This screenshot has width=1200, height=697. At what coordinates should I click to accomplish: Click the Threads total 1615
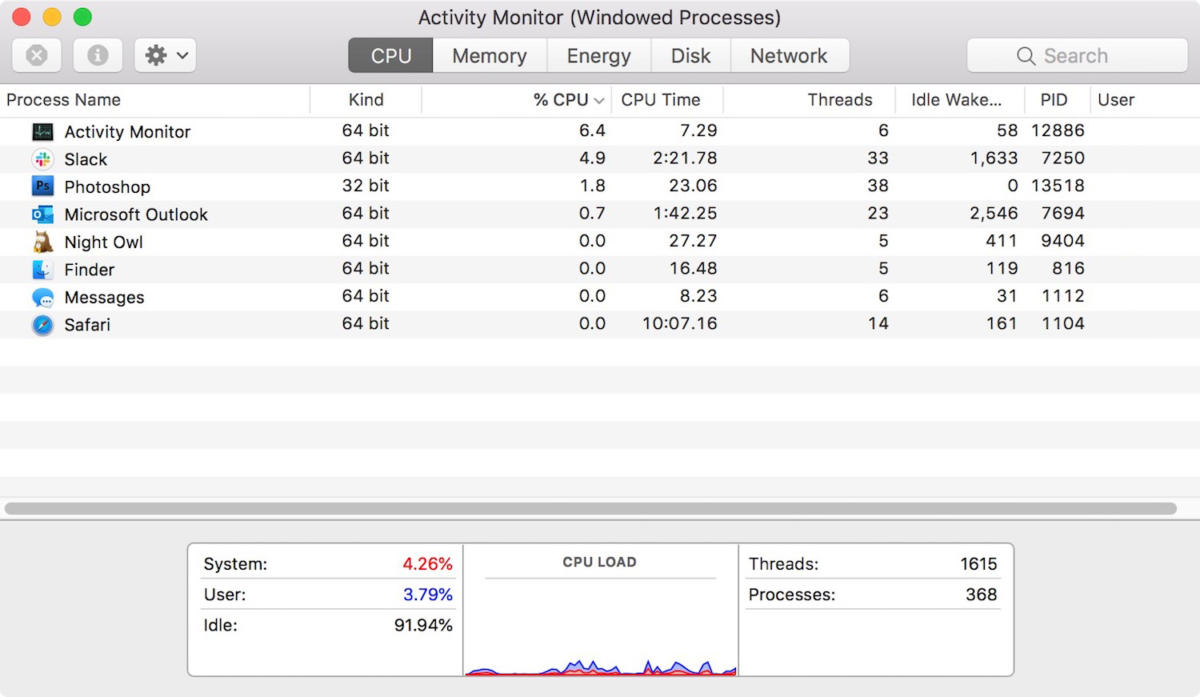[x=979, y=564]
